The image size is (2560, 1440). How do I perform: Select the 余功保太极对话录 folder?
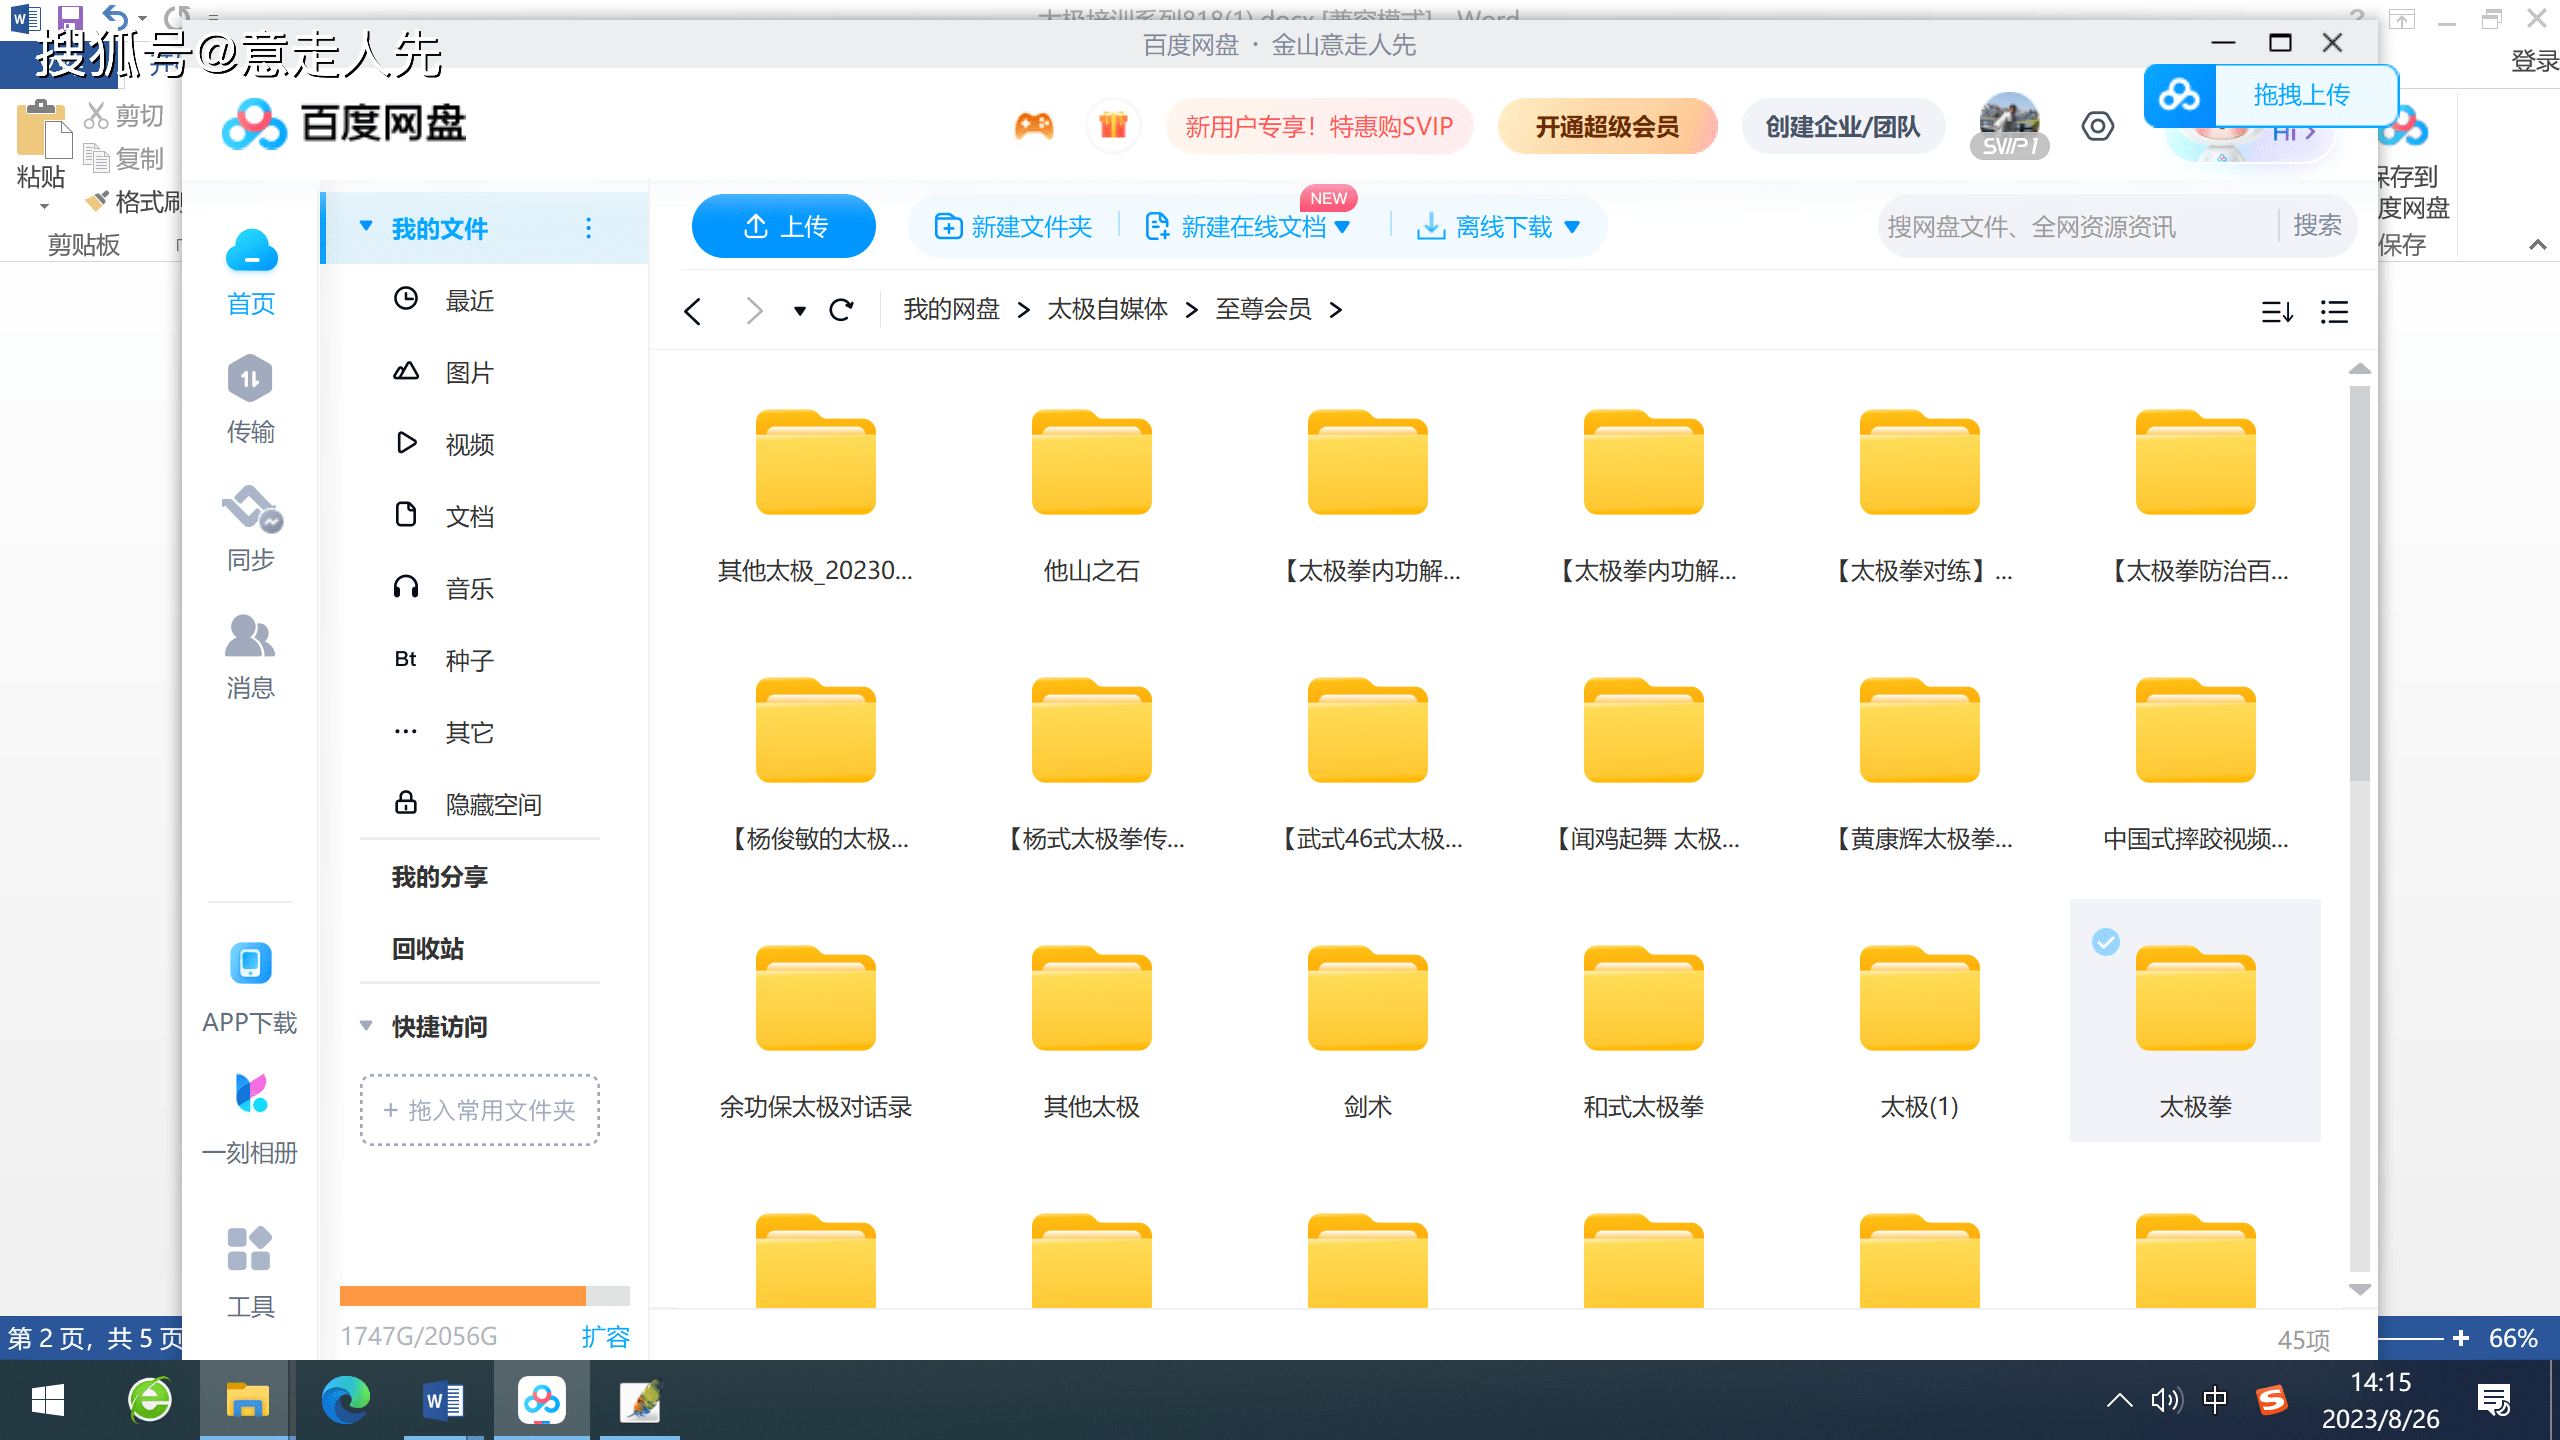pos(816,1032)
